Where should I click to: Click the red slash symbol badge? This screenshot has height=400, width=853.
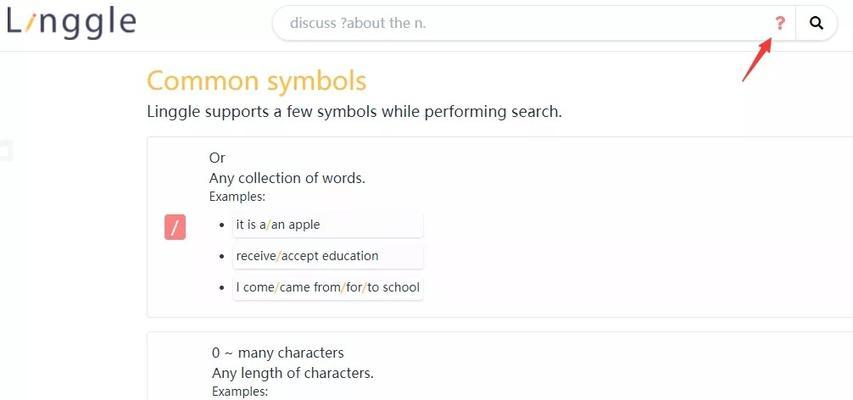[x=175, y=227]
